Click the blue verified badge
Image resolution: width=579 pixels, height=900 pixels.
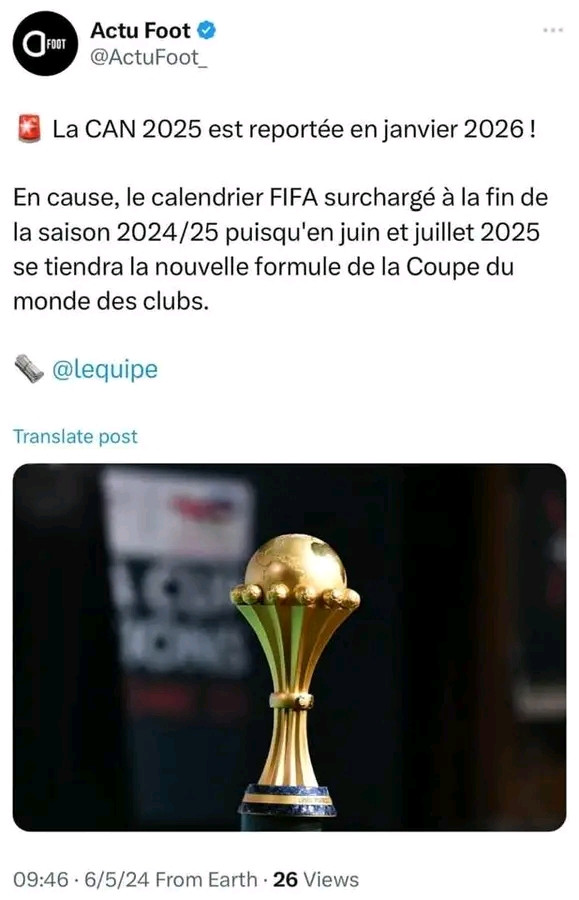point(207,30)
